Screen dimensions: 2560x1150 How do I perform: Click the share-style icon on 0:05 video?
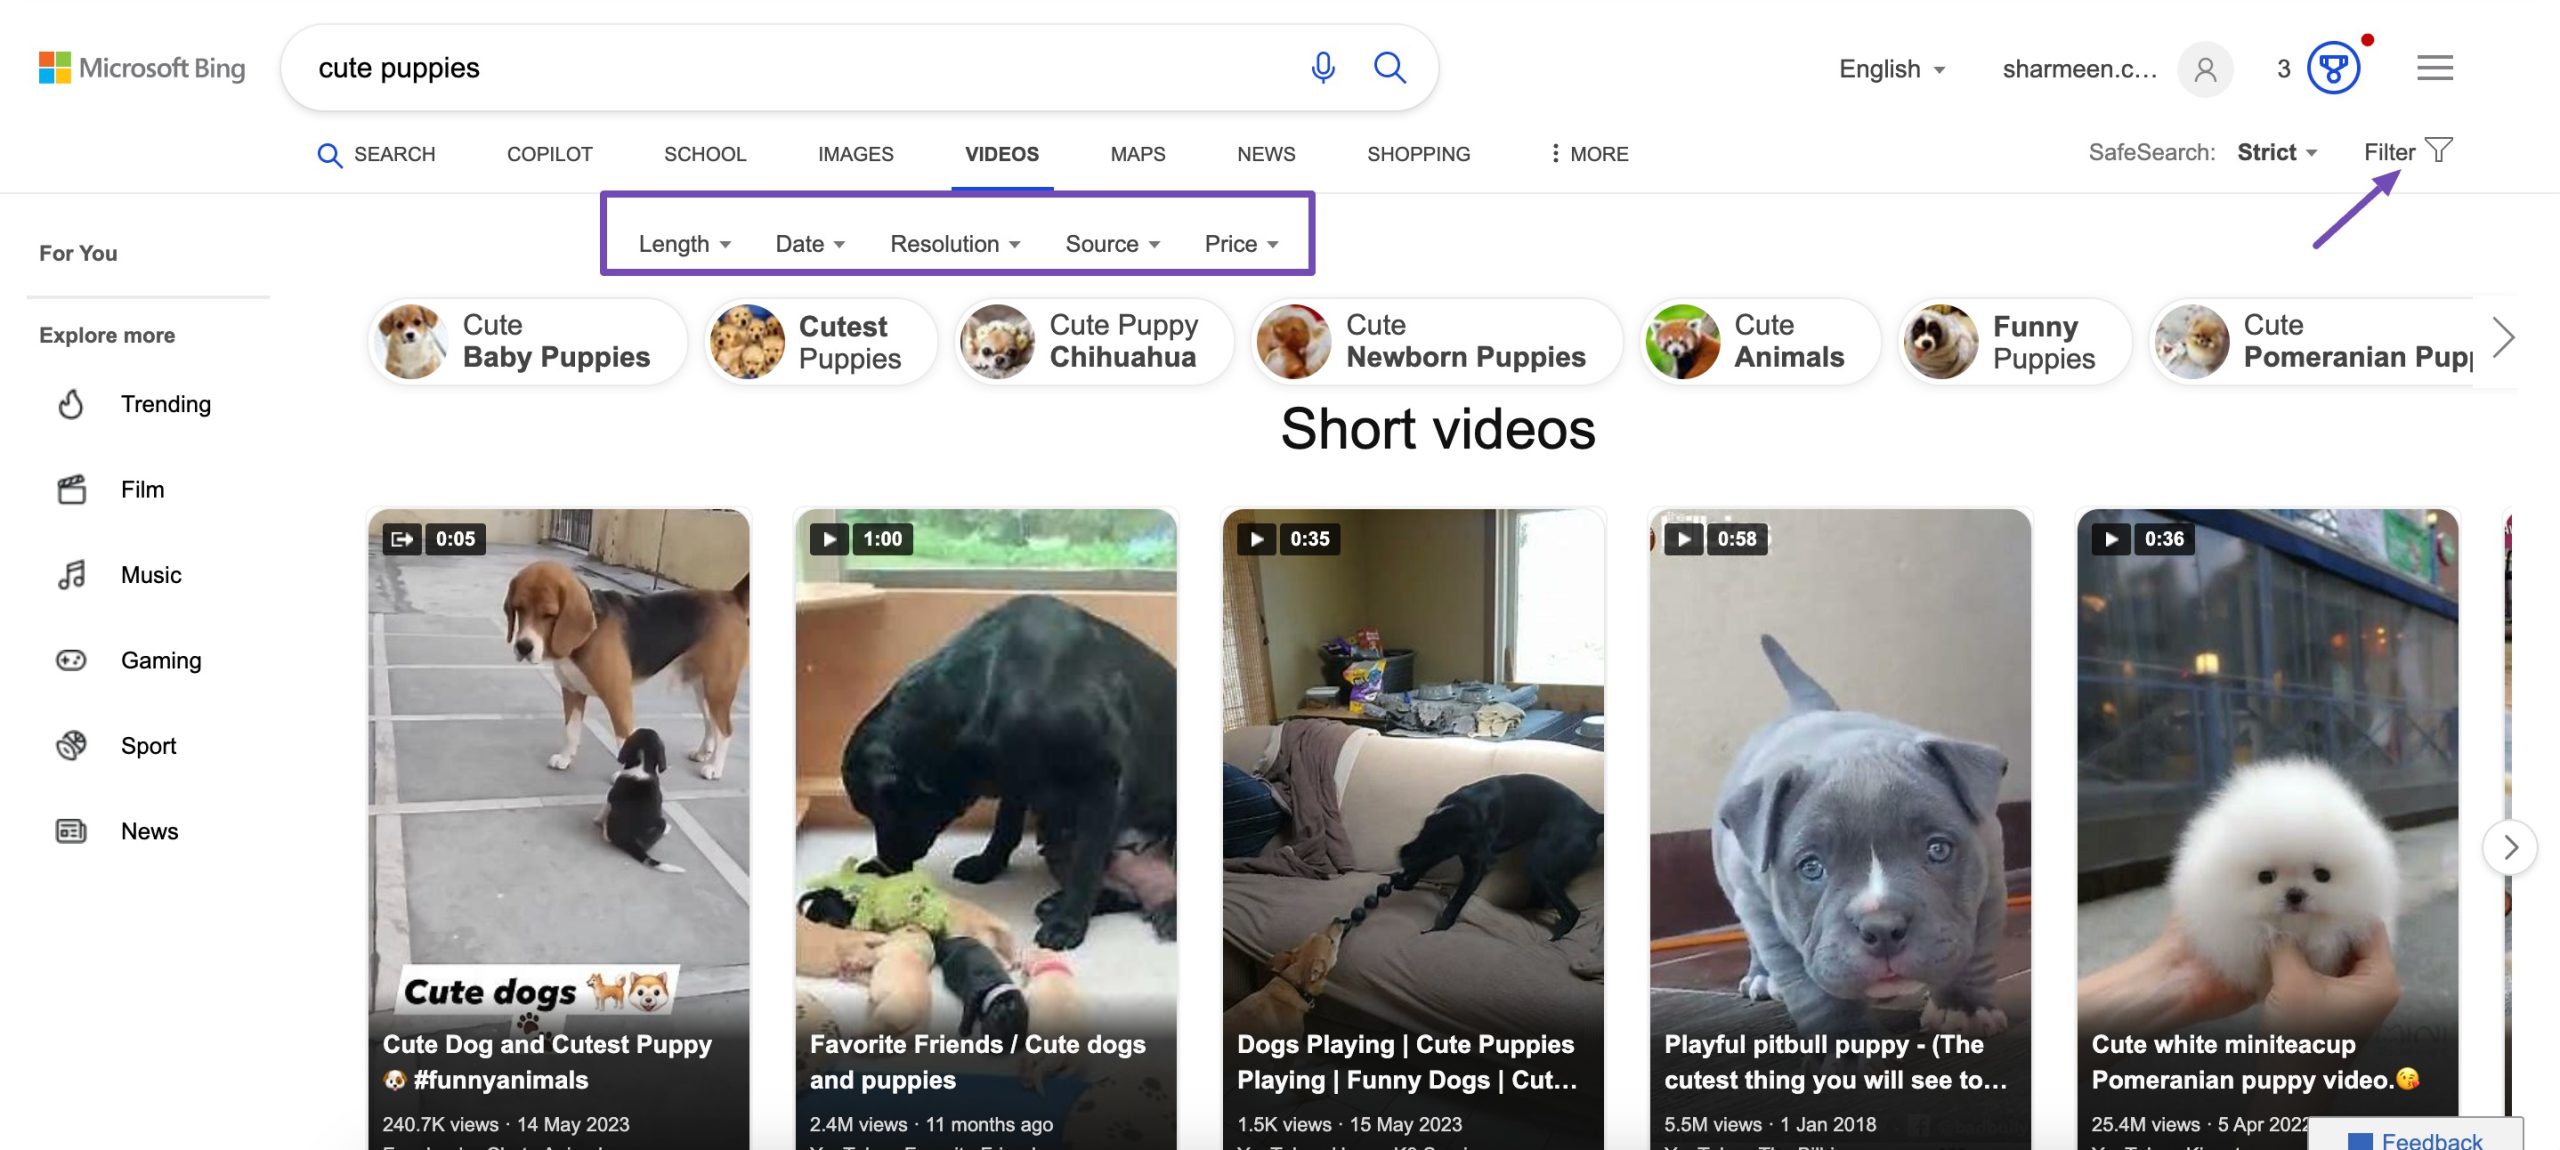point(402,539)
